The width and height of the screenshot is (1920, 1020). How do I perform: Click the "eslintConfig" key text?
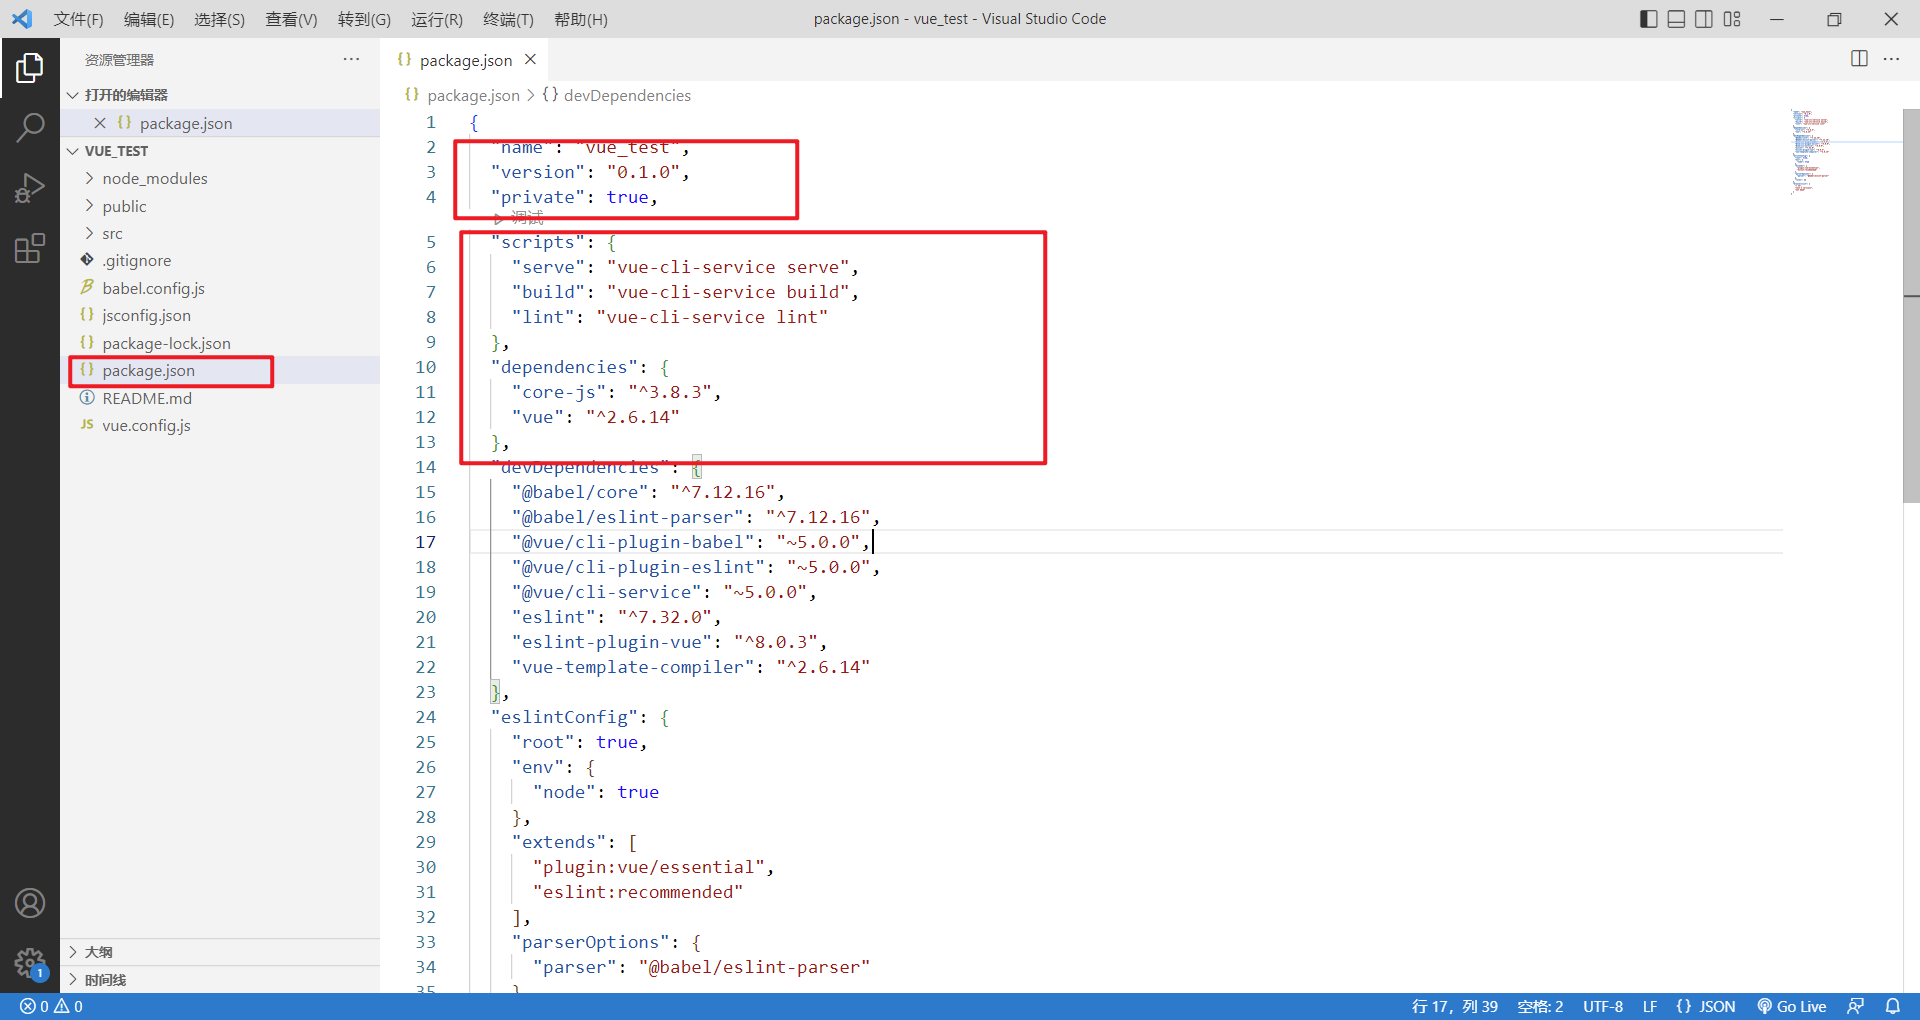coord(565,717)
